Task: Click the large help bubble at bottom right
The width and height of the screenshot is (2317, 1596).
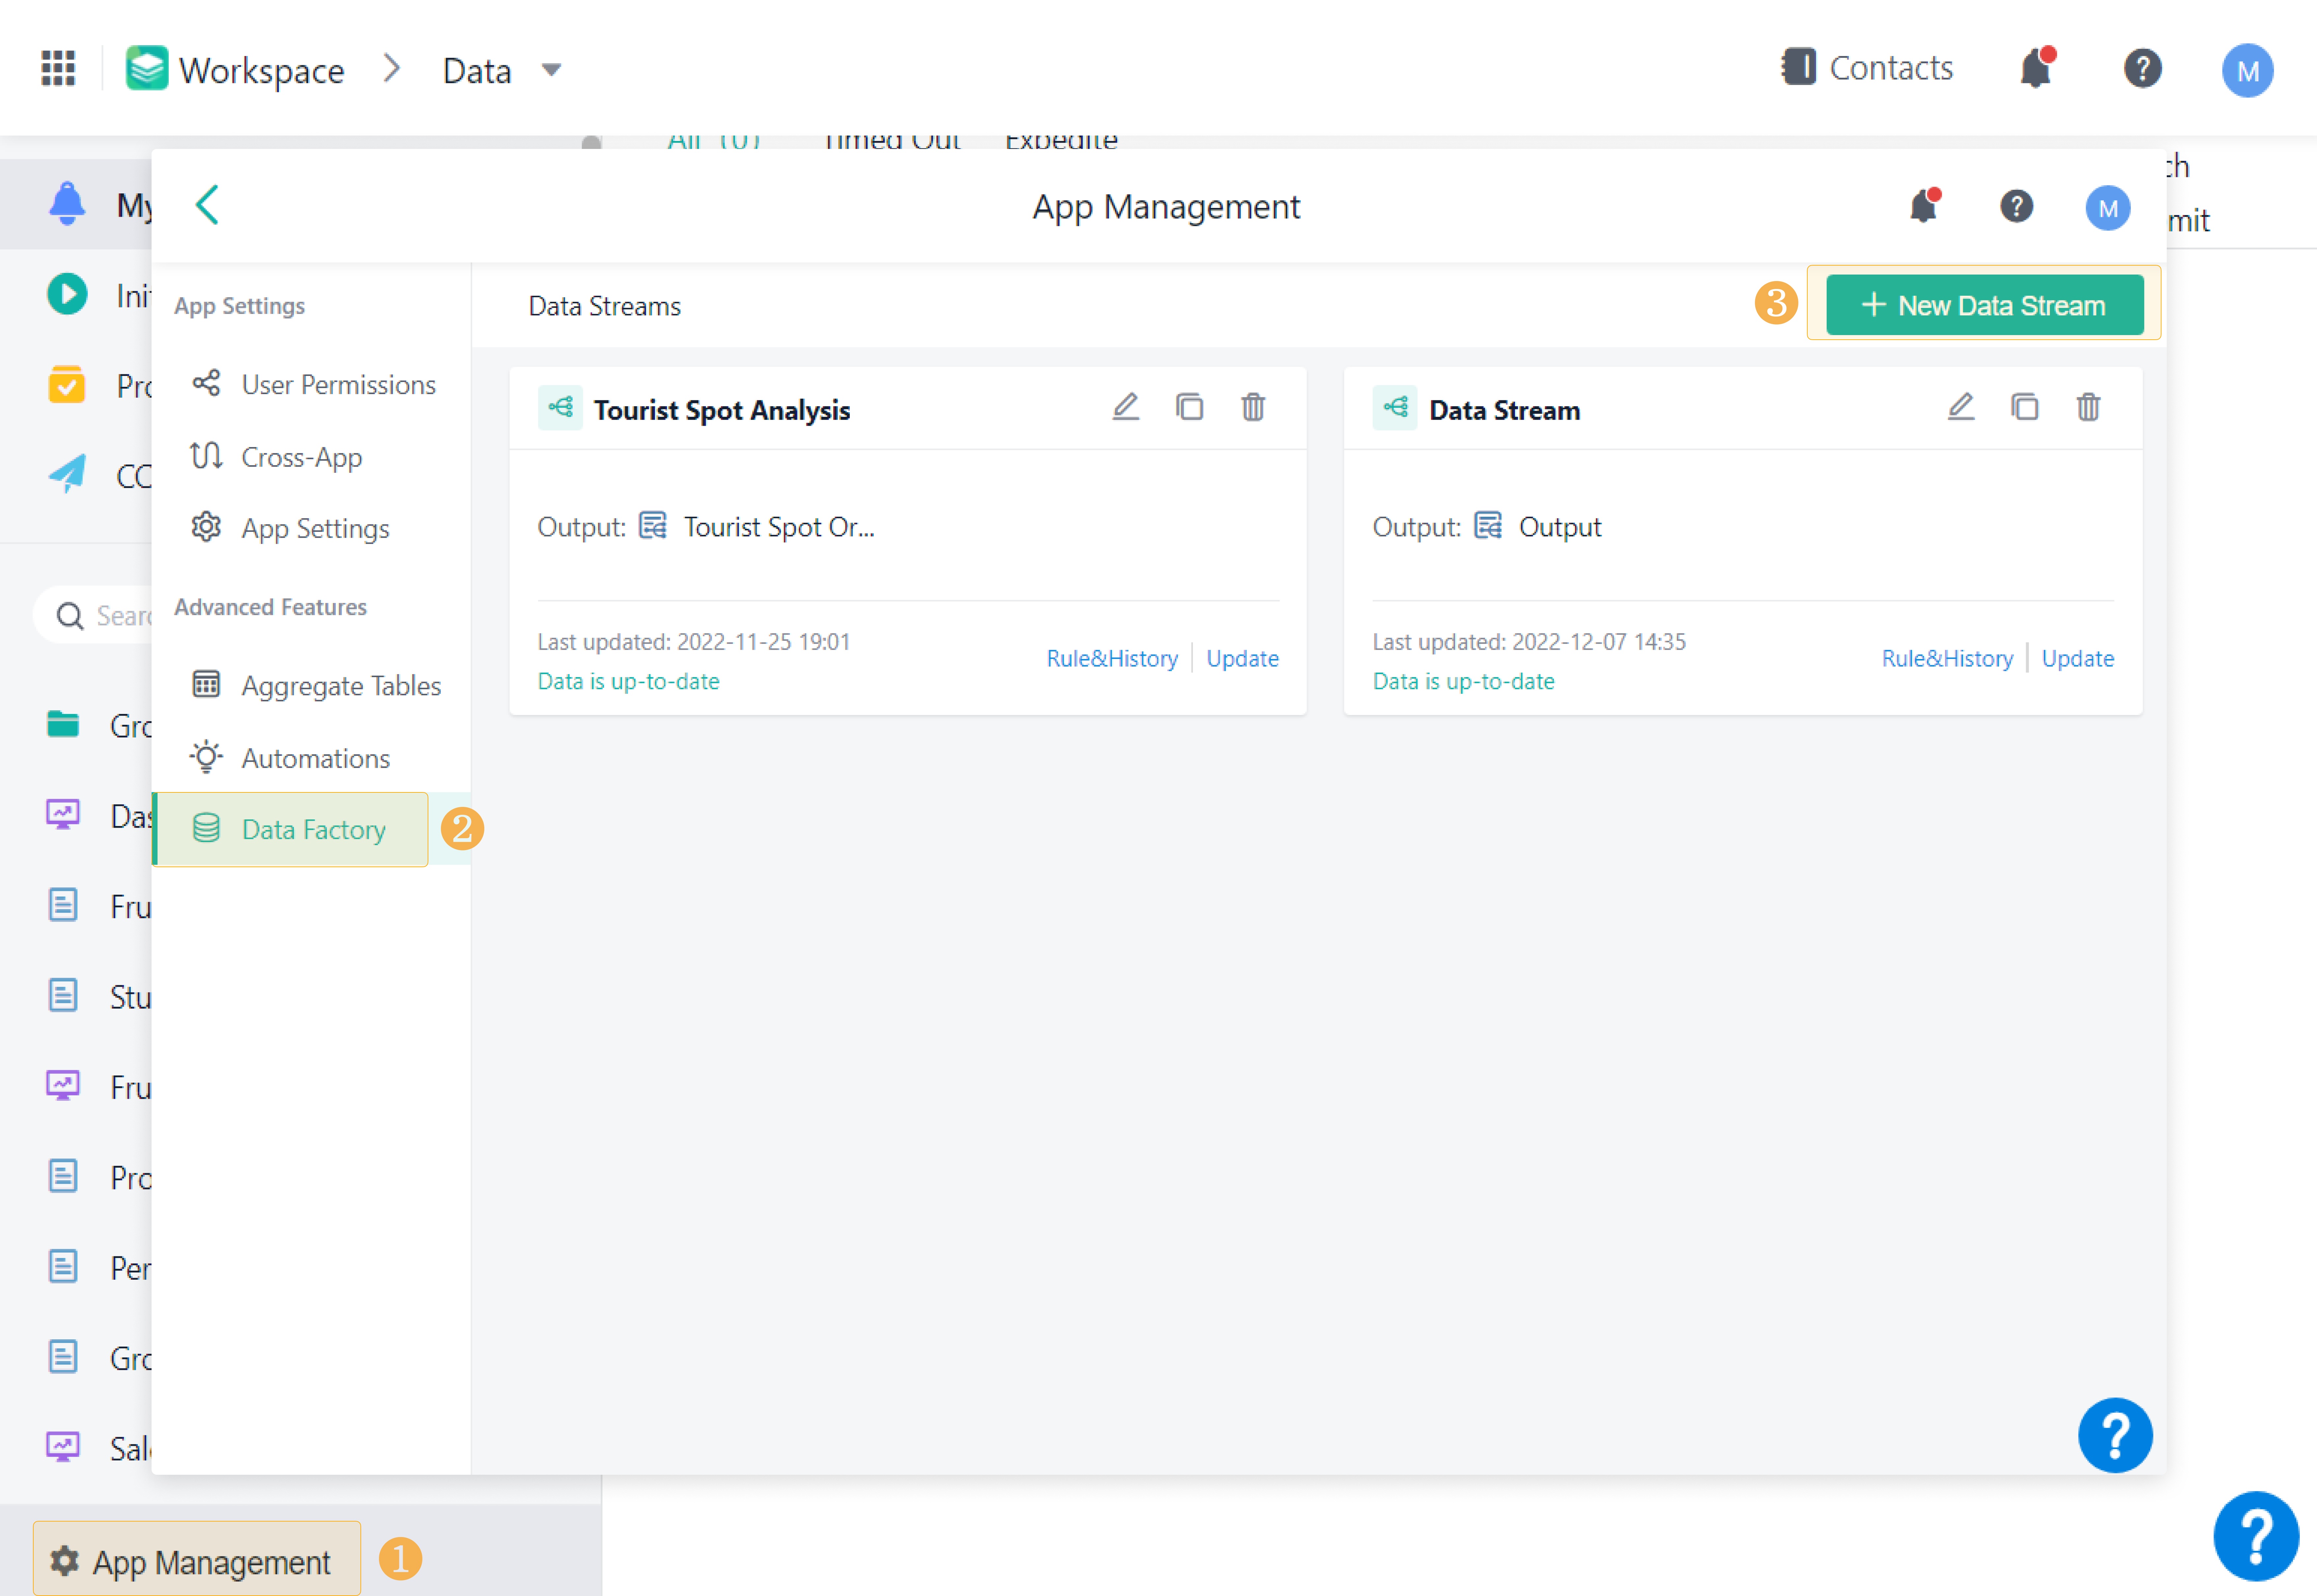Action: (2256, 1536)
